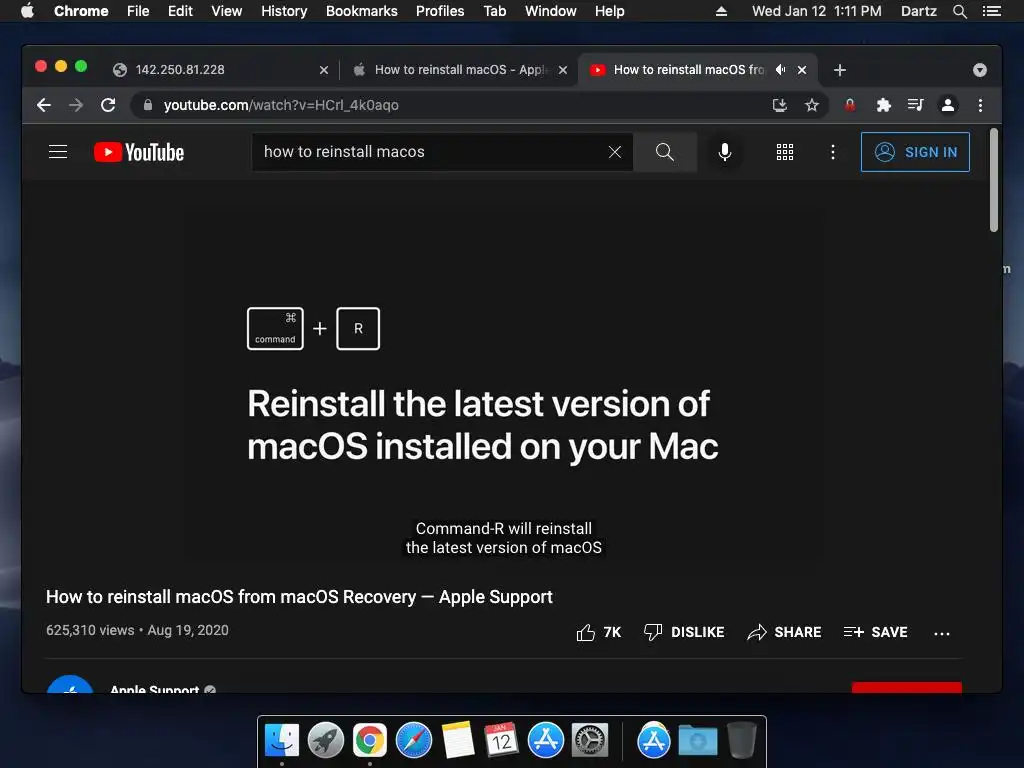The width and height of the screenshot is (1024, 768).
Task: Reload the YouTube page
Action: click(x=108, y=105)
